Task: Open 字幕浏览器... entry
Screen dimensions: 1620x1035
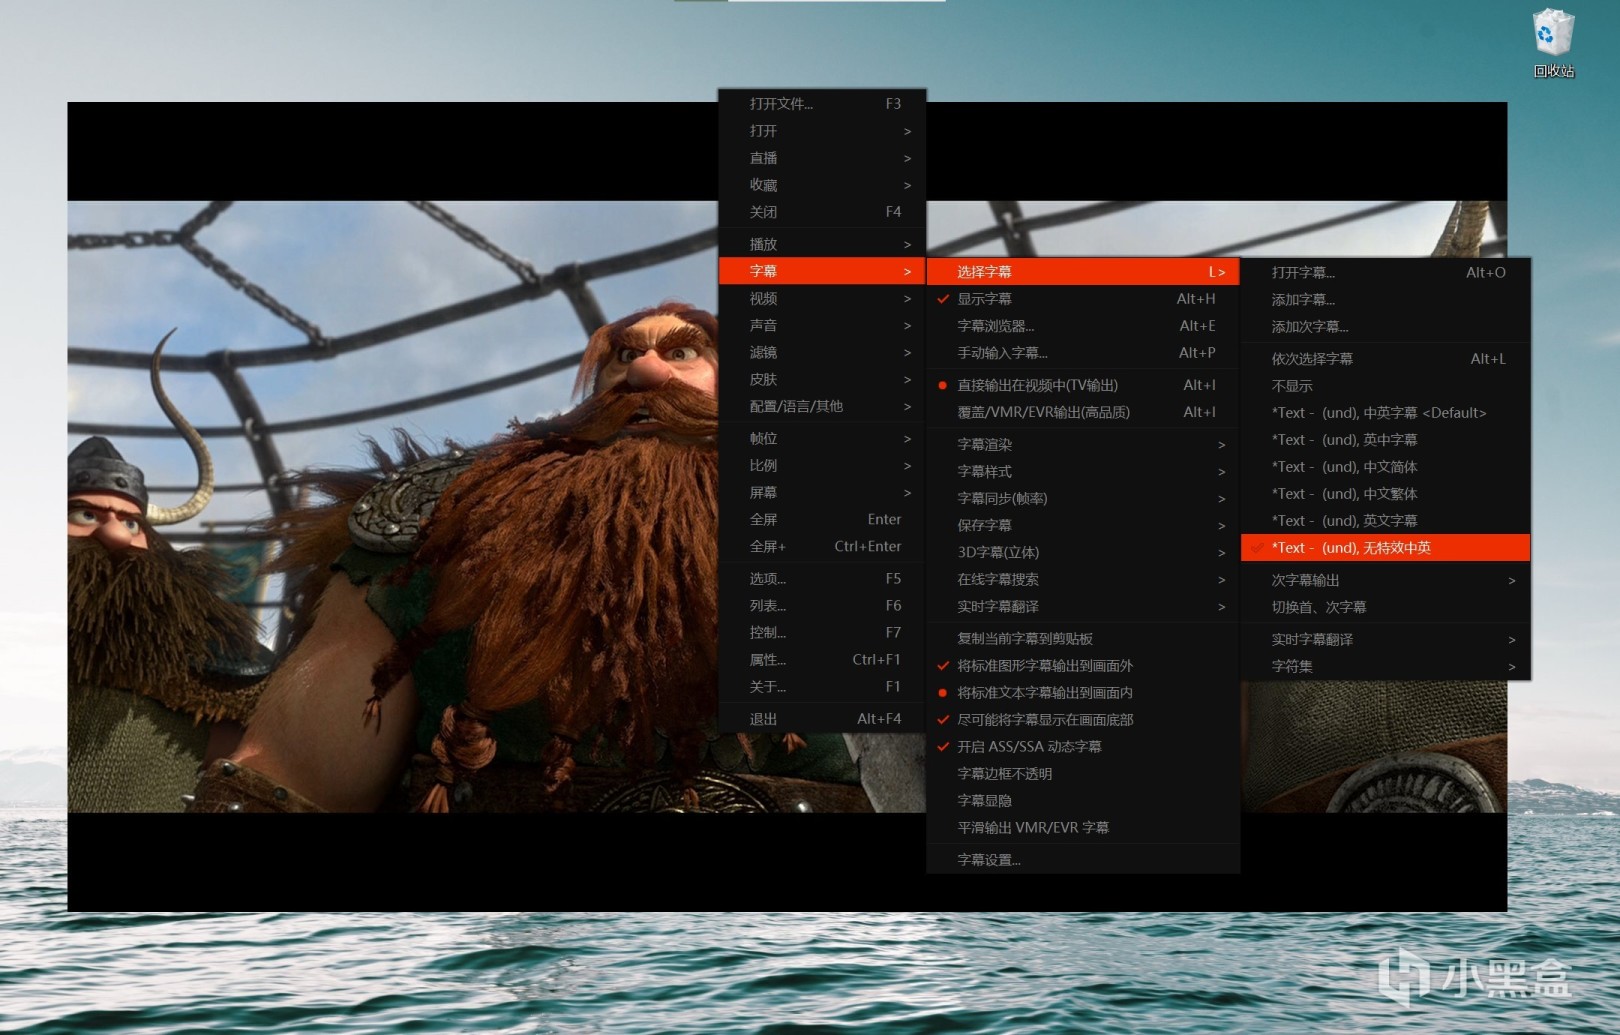Action: tap(1083, 326)
